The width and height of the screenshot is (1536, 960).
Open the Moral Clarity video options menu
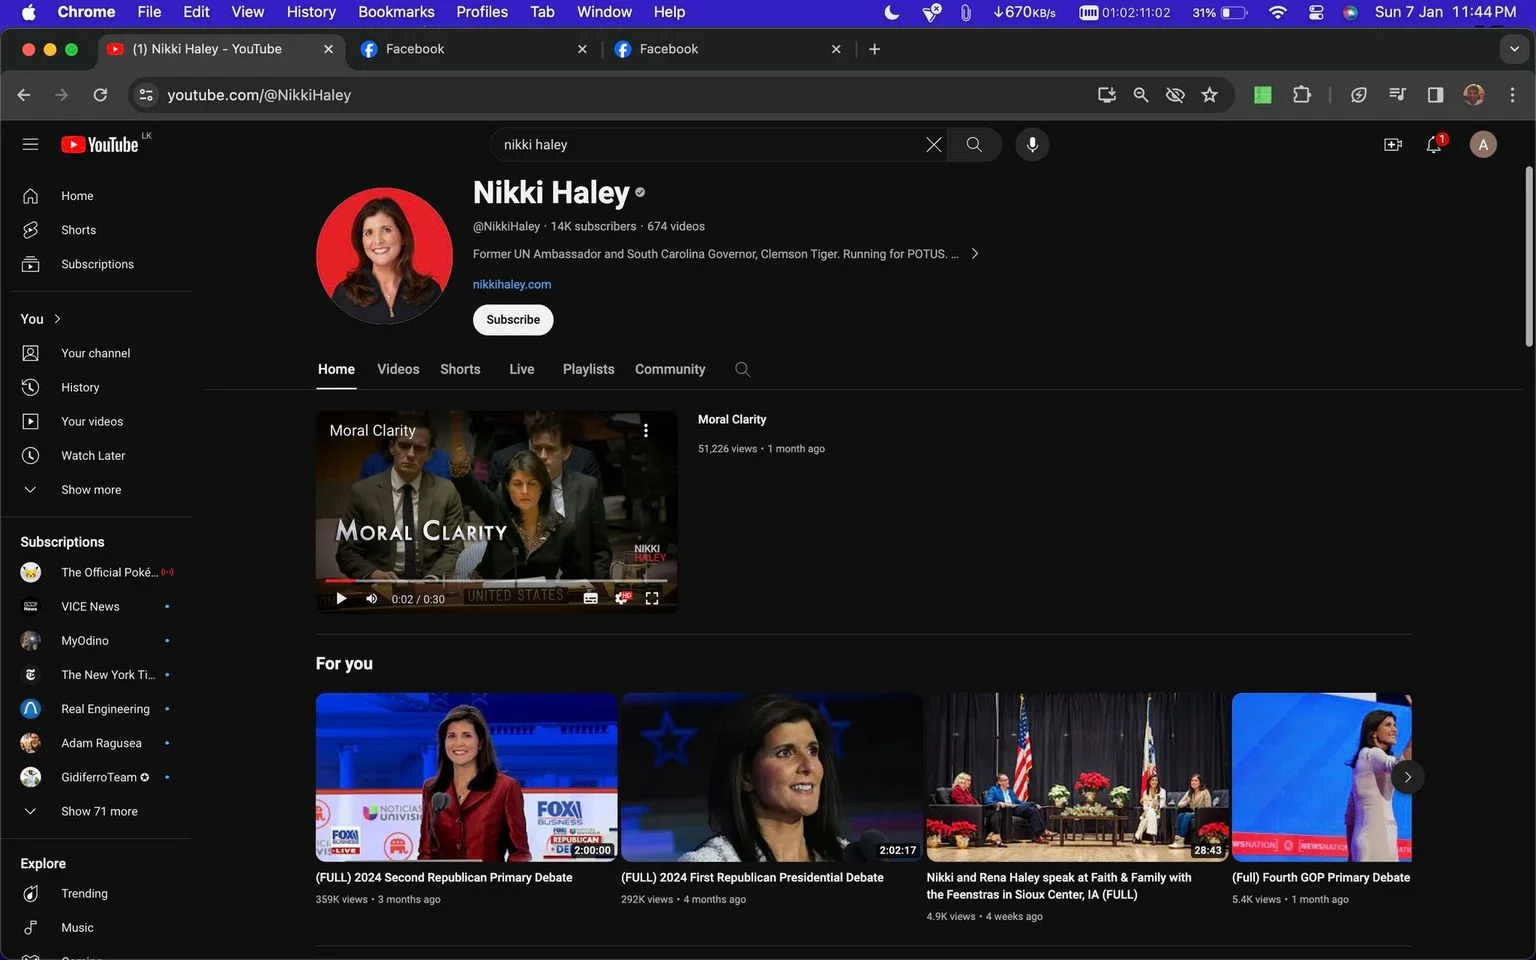click(x=646, y=430)
